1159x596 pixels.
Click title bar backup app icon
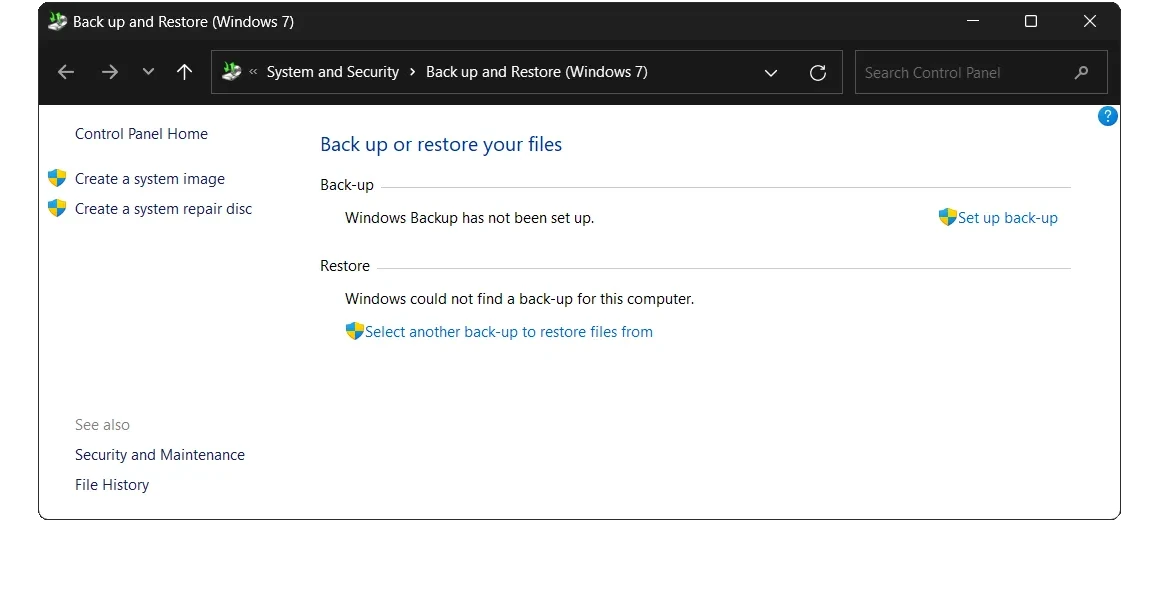57,21
